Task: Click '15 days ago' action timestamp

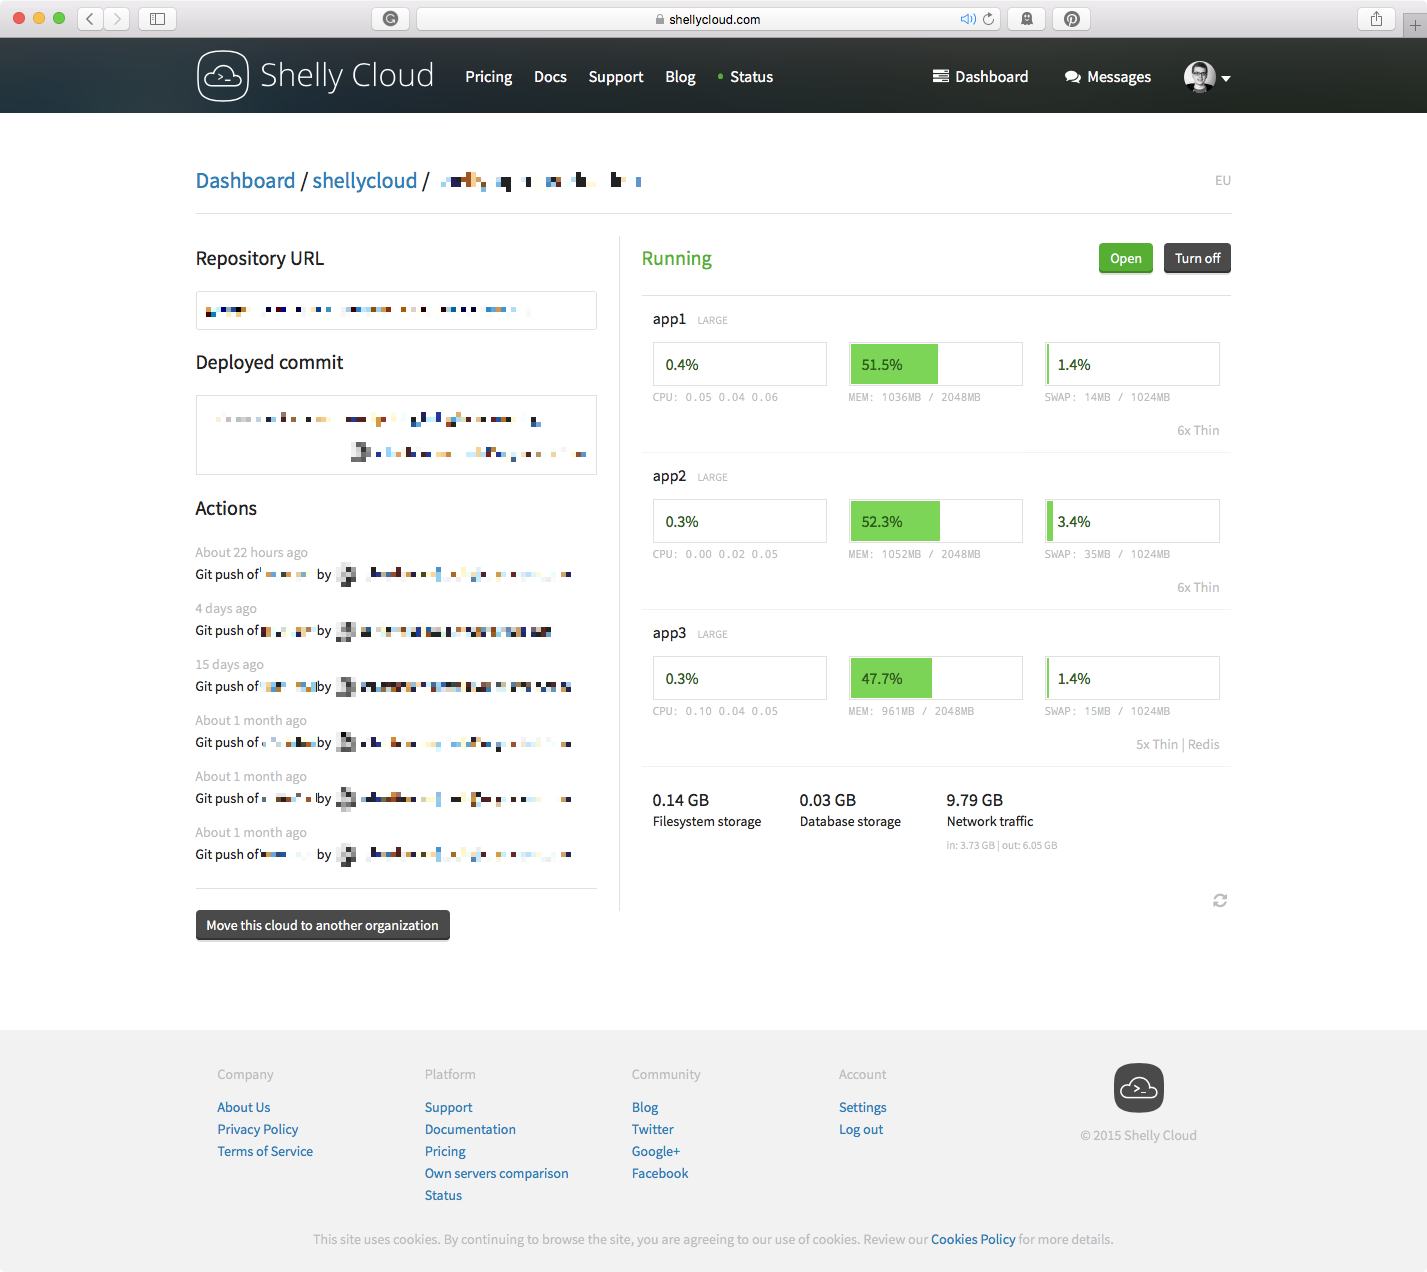Action: 229,664
